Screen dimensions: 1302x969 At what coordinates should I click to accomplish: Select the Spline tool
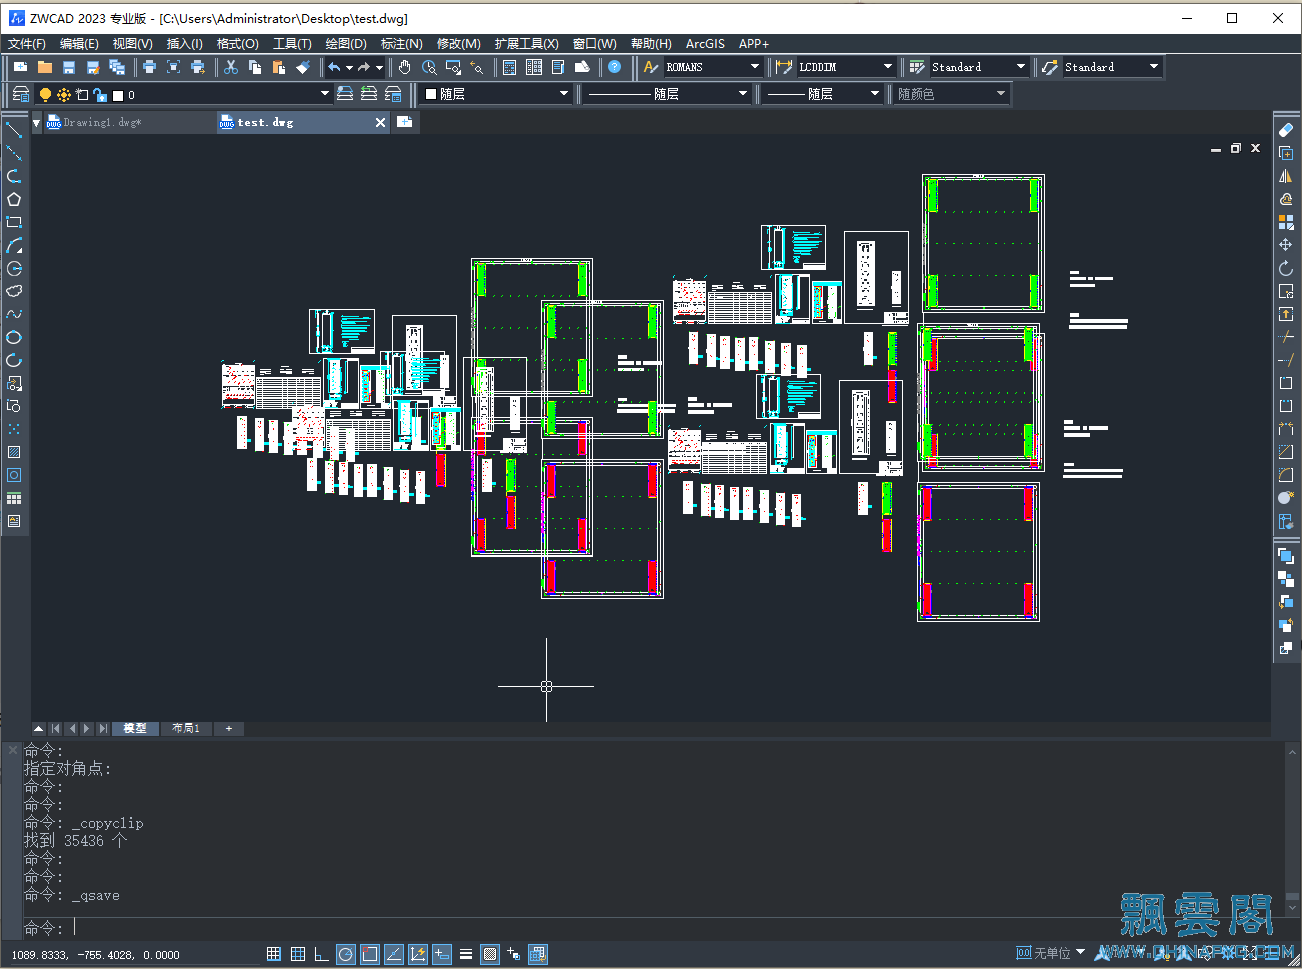click(14, 314)
